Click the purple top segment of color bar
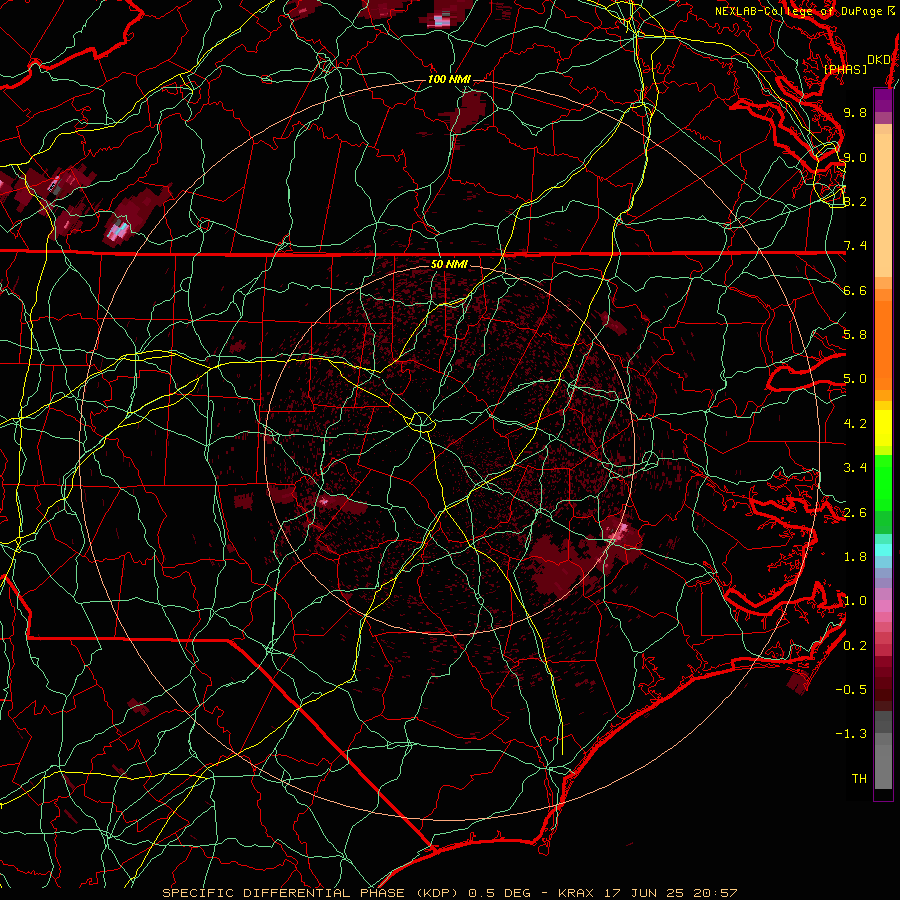The width and height of the screenshot is (900, 900). click(x=883, y=100)
